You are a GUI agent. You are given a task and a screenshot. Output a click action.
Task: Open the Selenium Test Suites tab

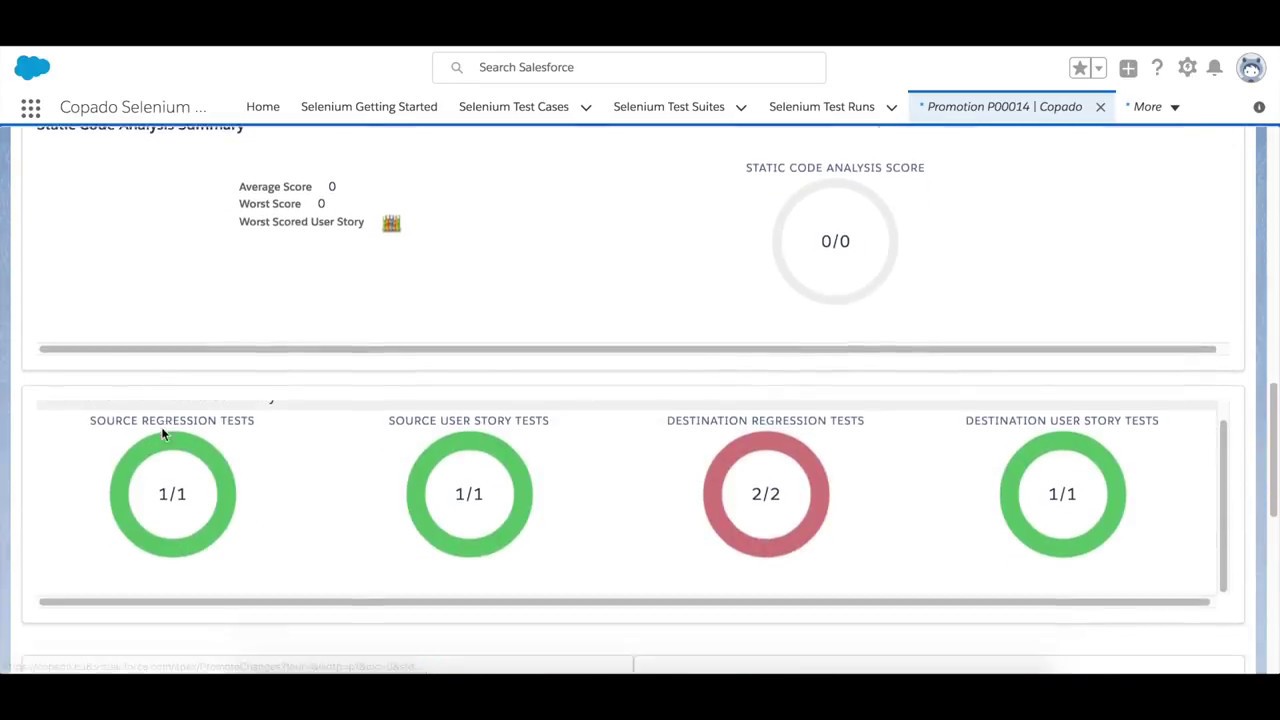click(x=669, y=106)
